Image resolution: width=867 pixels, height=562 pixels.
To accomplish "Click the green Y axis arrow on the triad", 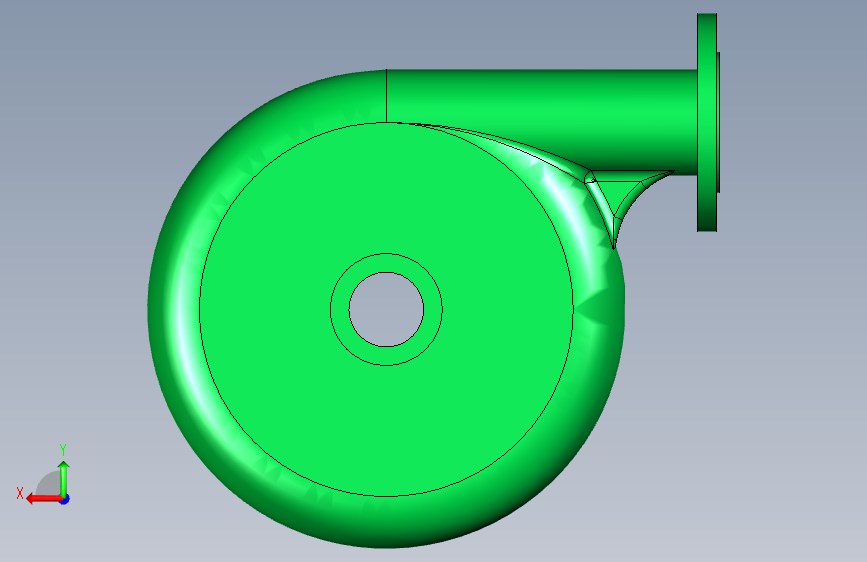I will click(64, 480).
